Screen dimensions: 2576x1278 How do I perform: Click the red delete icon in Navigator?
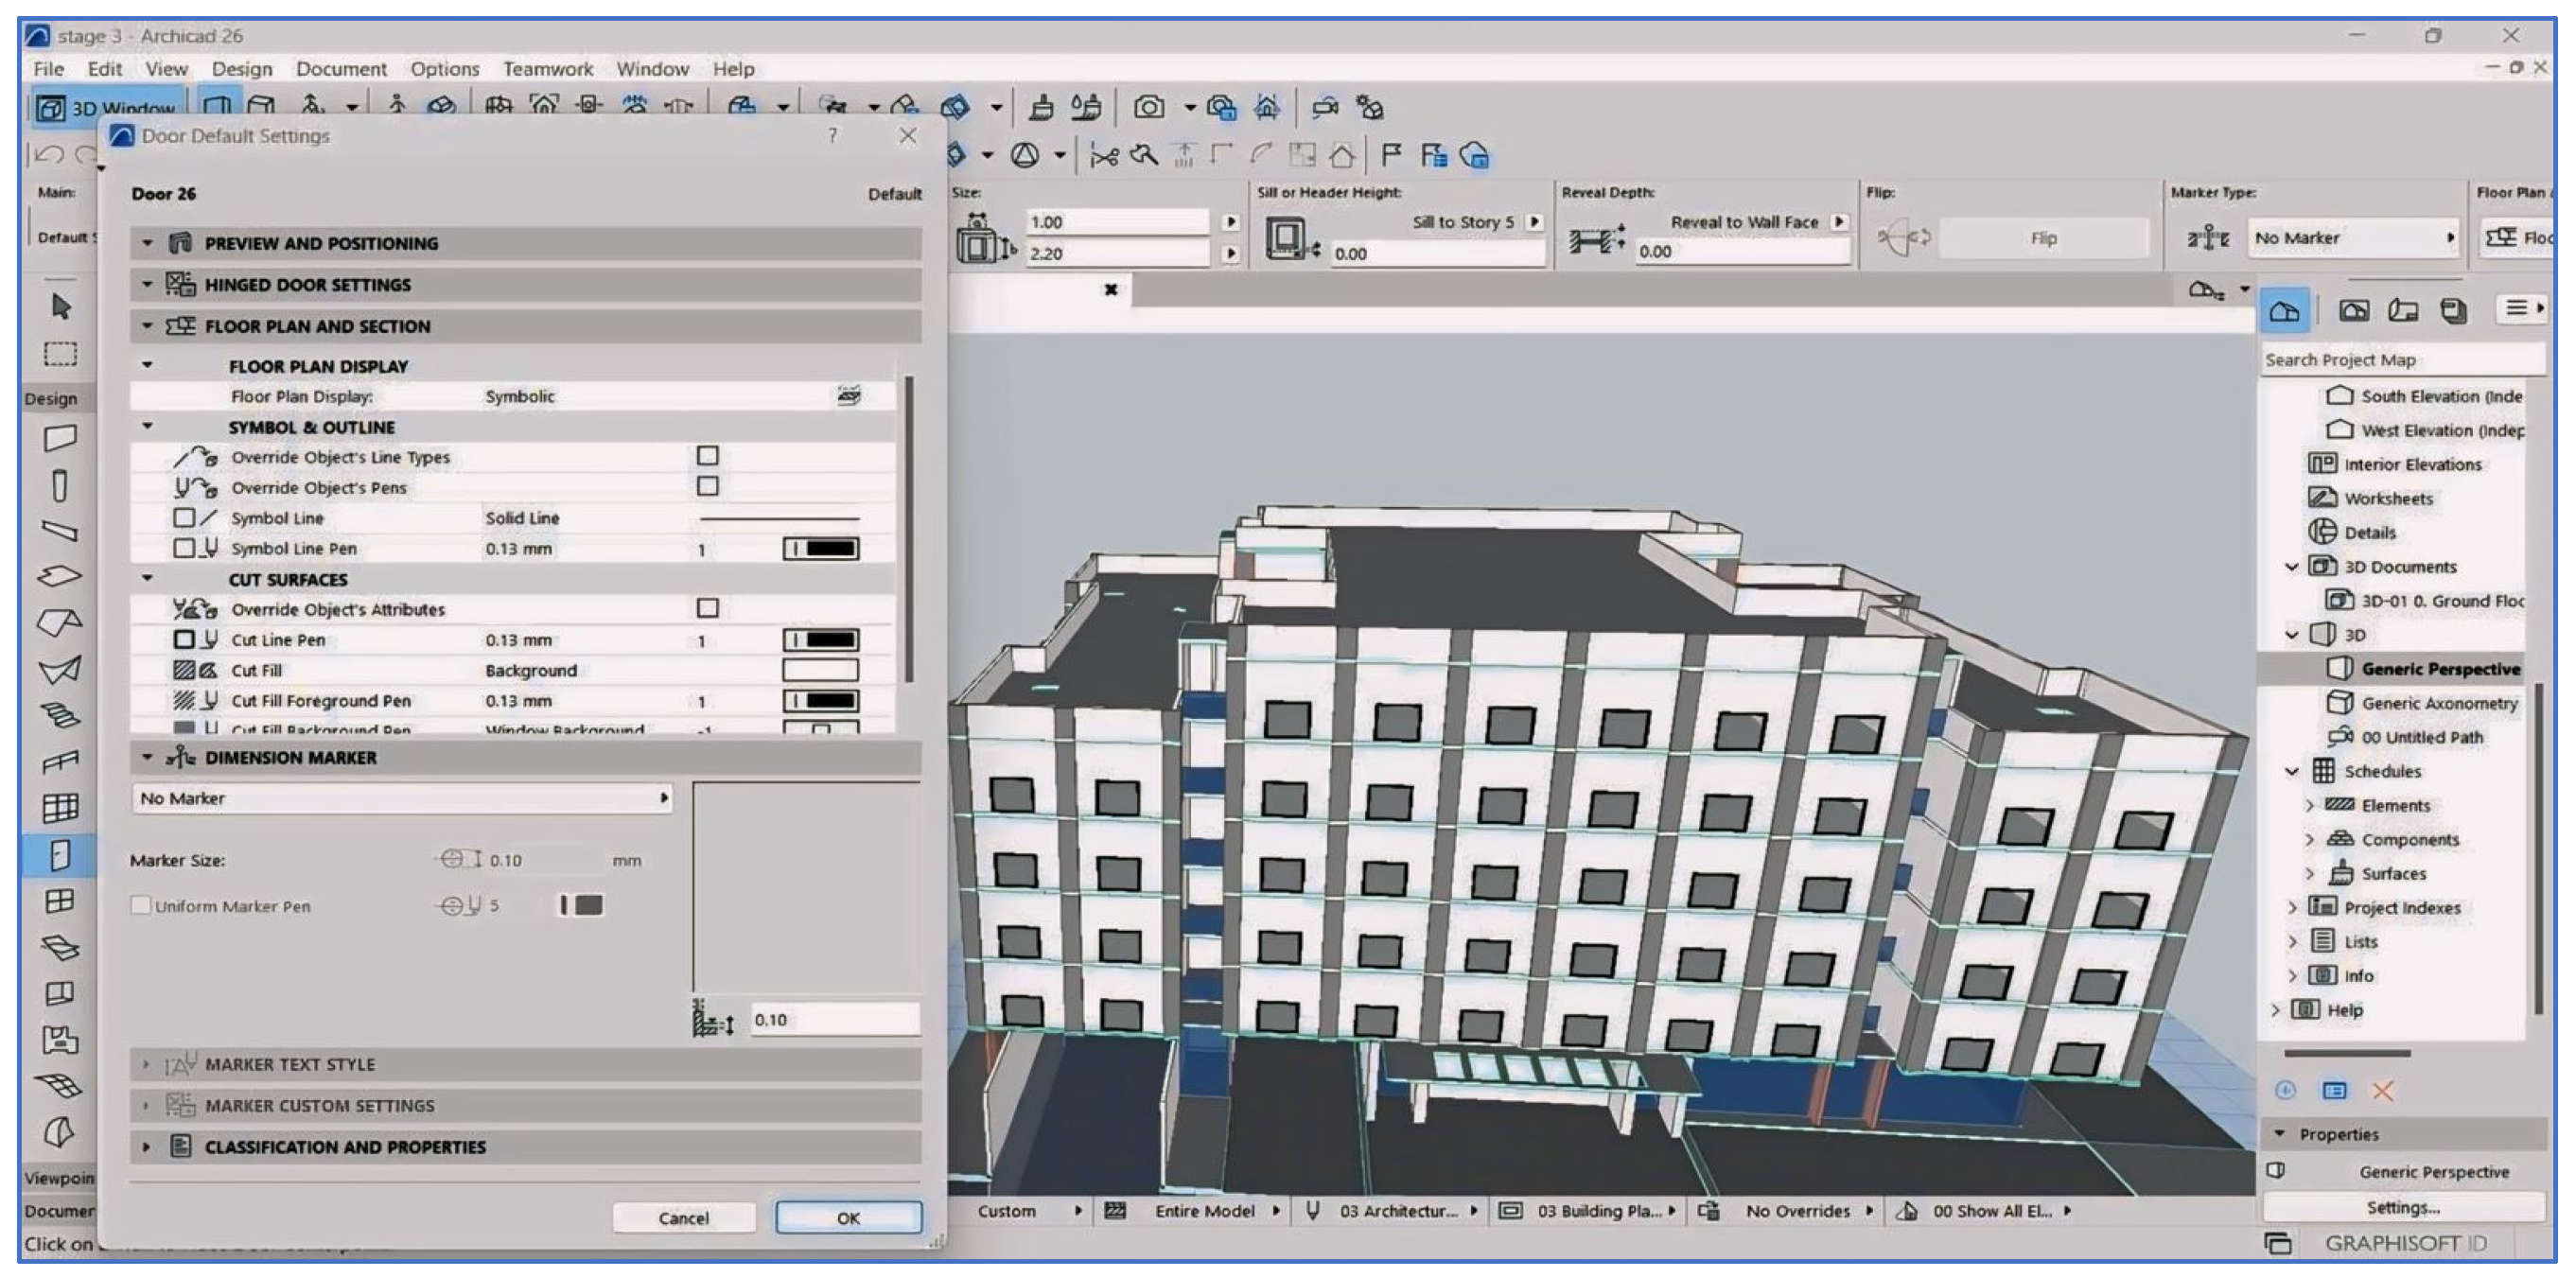pos(2383,1091)
